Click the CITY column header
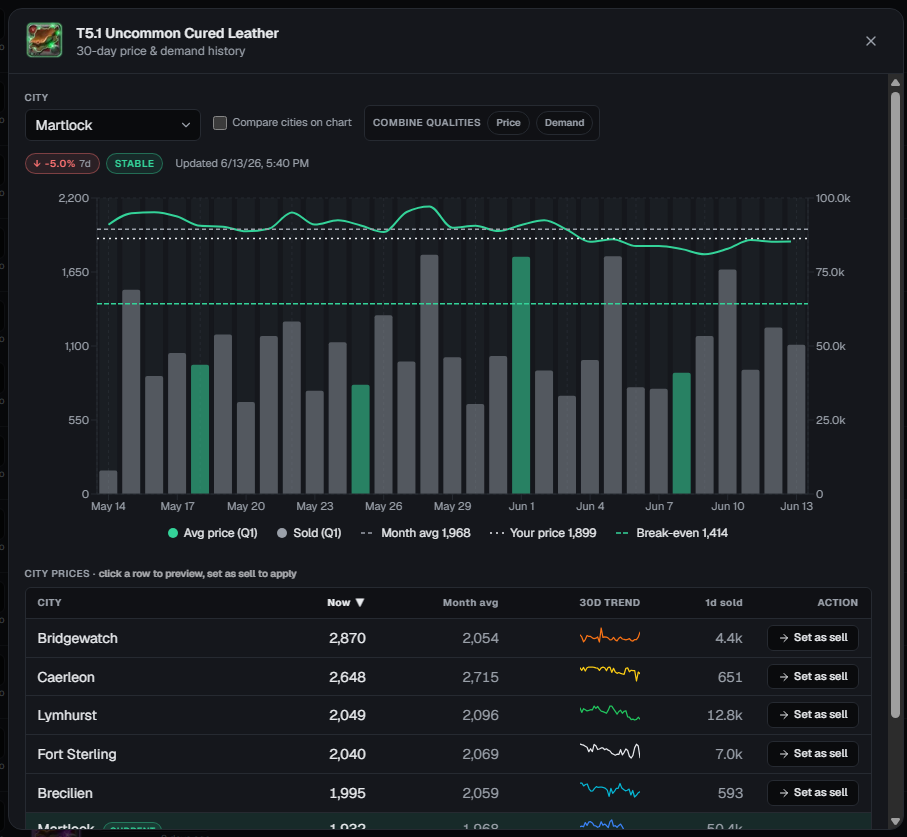907x837 pixels. [x=49, y=603]
